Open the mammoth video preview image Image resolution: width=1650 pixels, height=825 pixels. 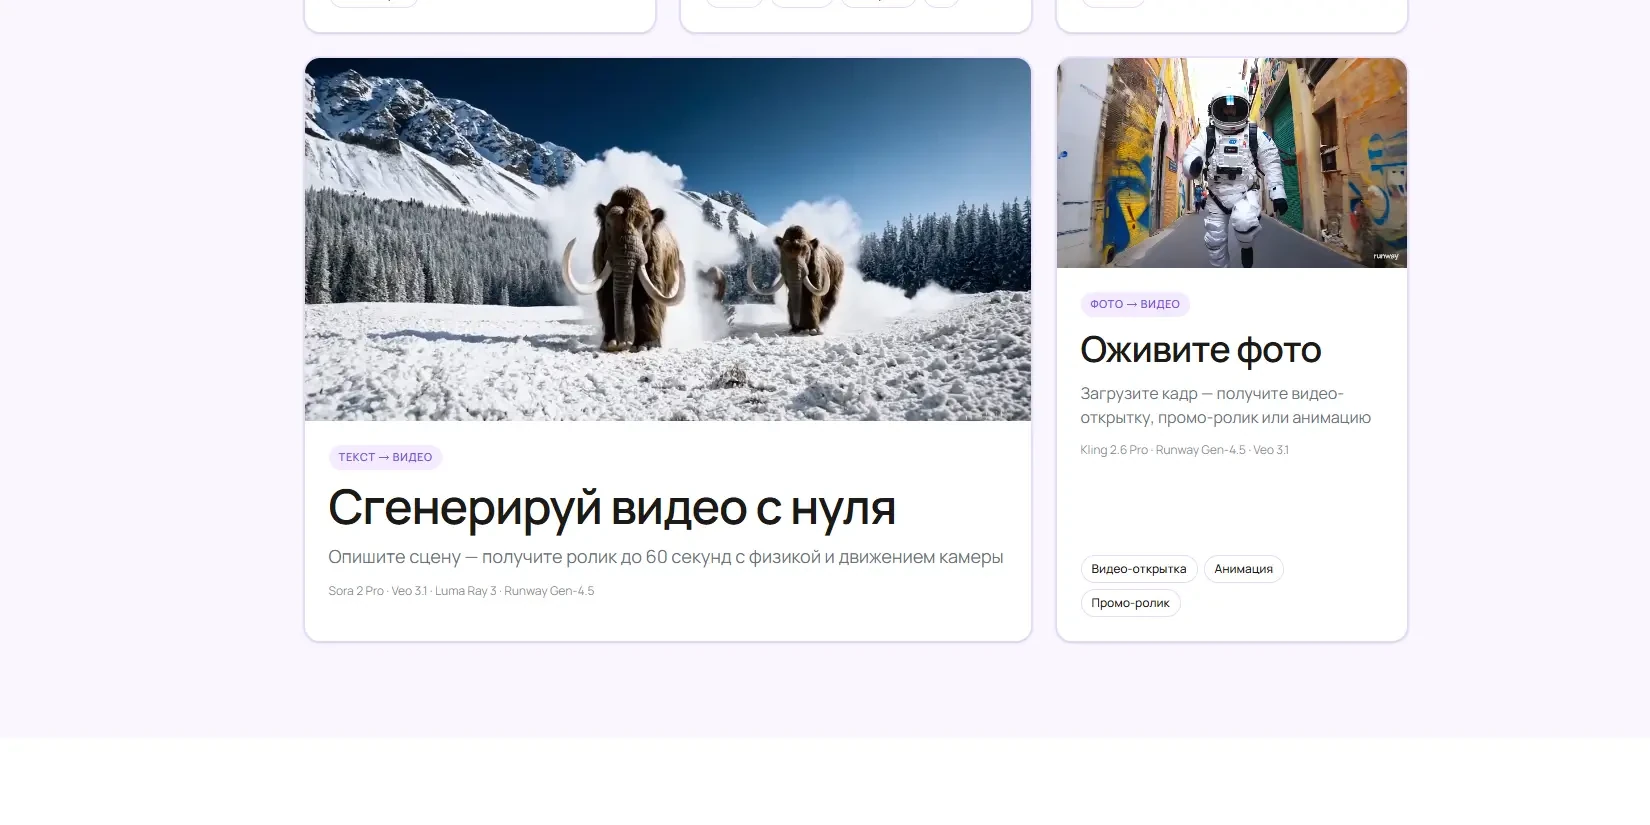[668, 239]
